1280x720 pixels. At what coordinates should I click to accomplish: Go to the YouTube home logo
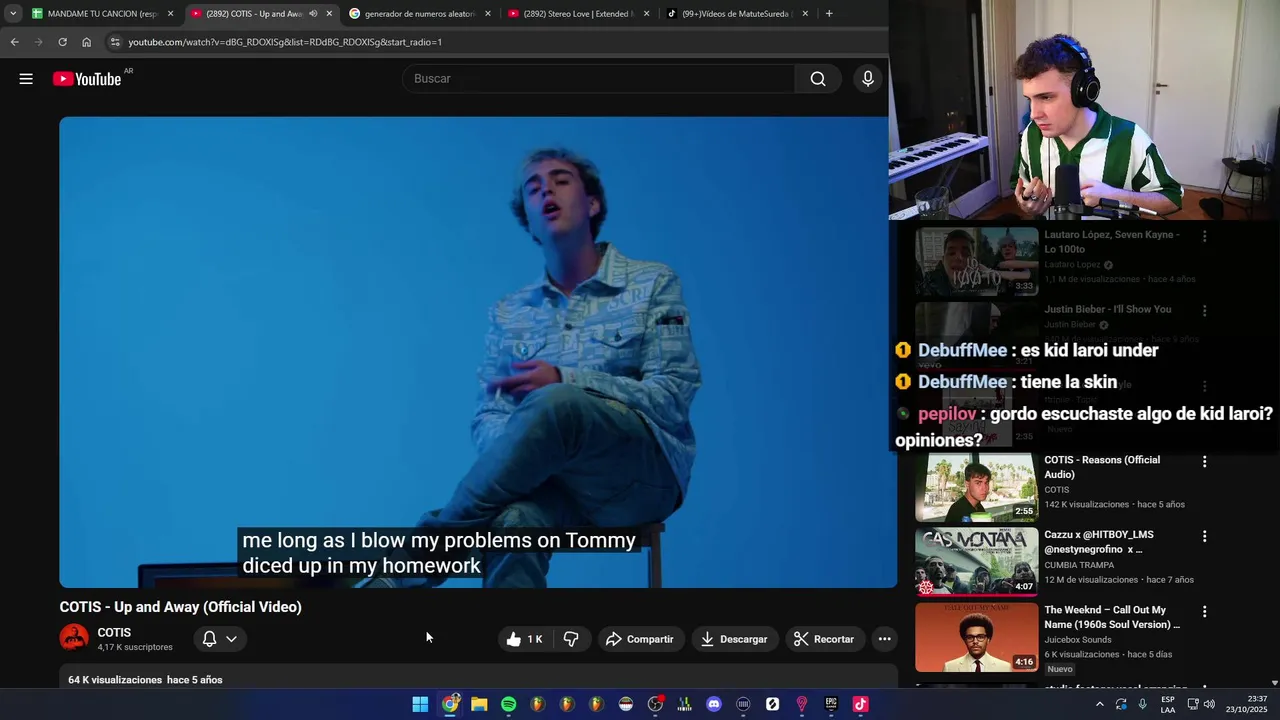[x=87, y=79]
